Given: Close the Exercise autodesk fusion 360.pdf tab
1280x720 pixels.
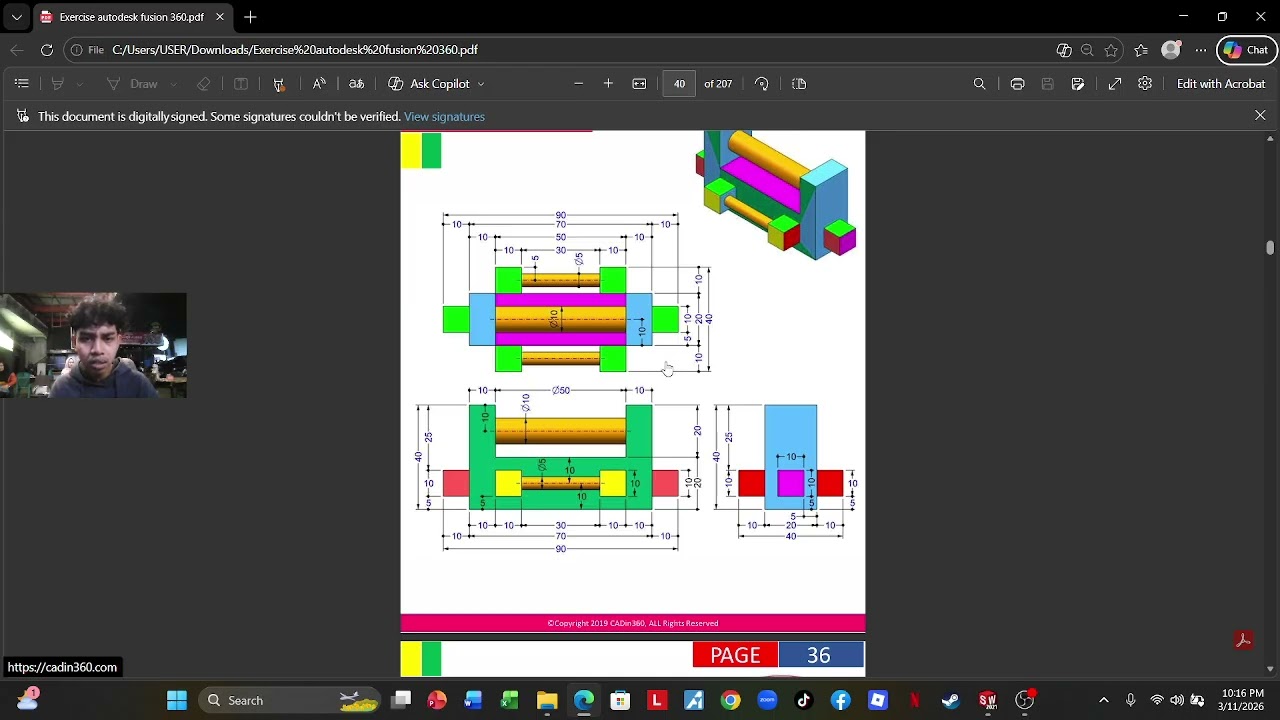Looking at the screenshot, I should (220, 17).
